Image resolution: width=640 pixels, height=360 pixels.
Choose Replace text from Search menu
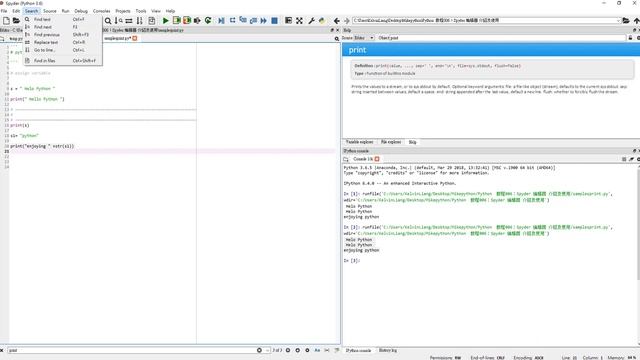(62, 42)
